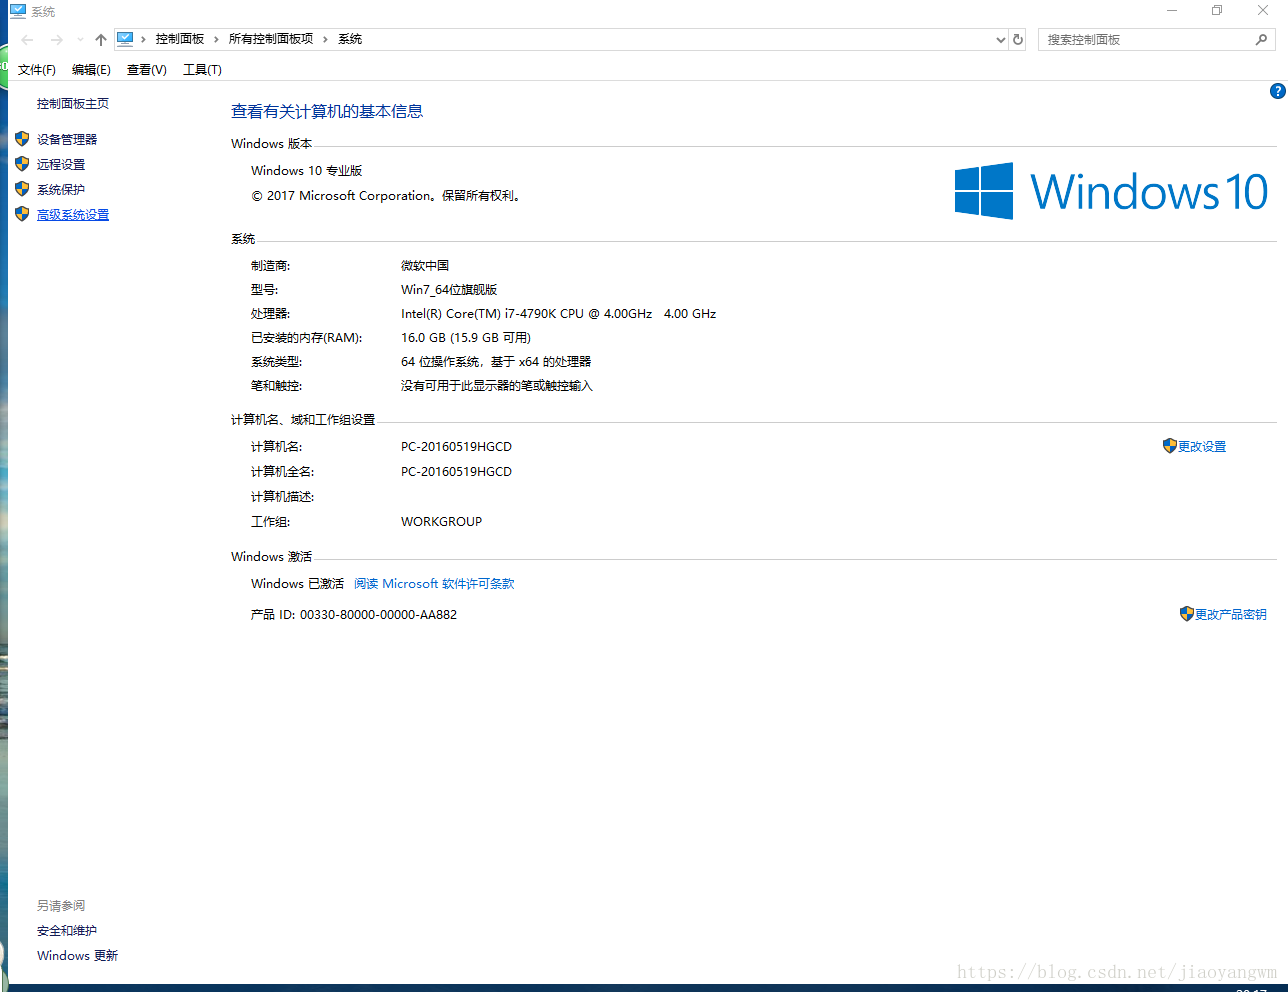This screenshot has width=1288, height=992.
Task: Select product ID 00330-80000-00000-AA882
Action: (378, 615)
